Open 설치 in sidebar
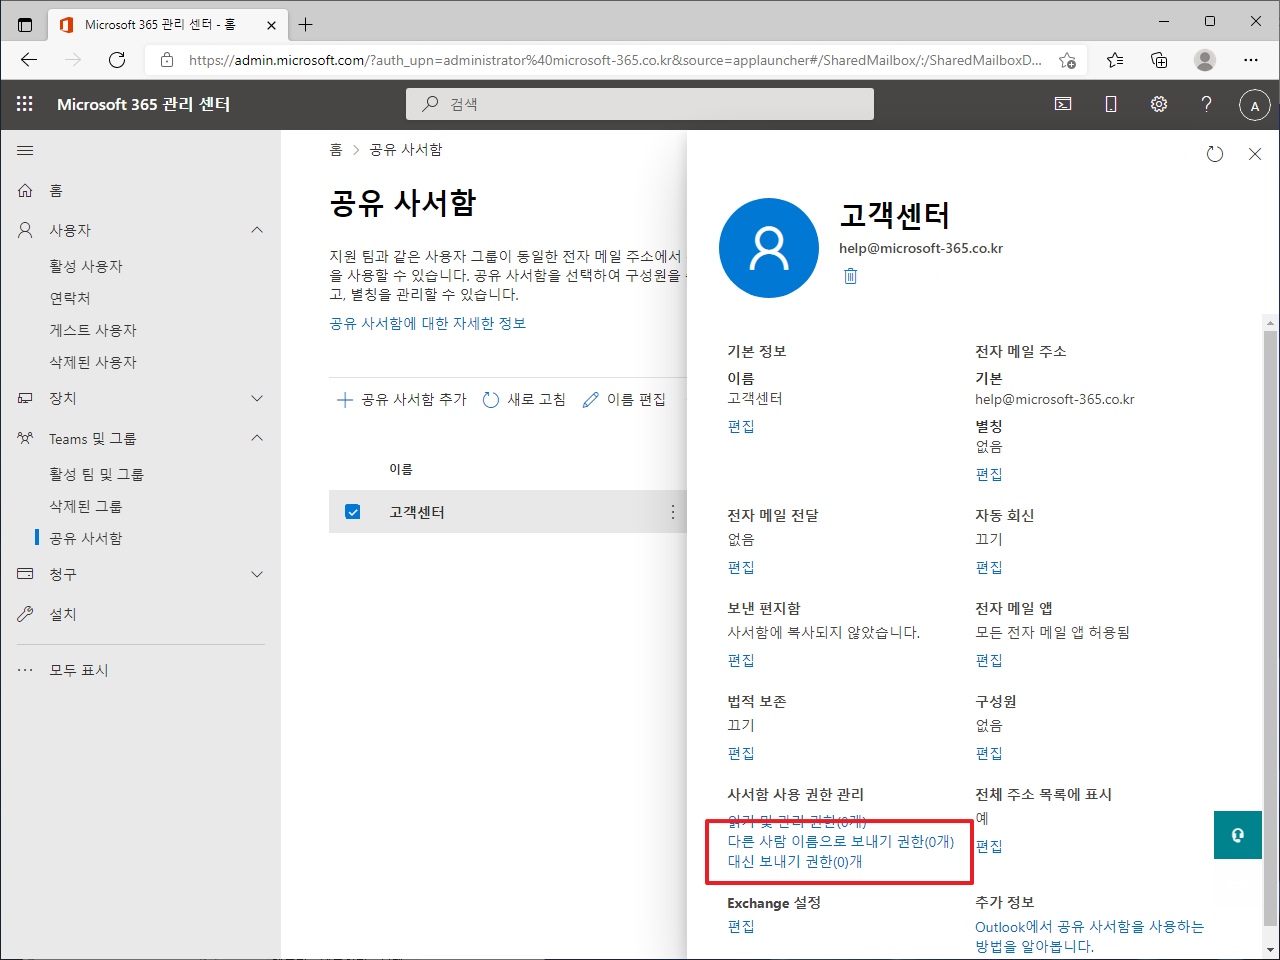The width and height of the screenshot is (1280, 960). pyautogui.click(x=63, y=614)
